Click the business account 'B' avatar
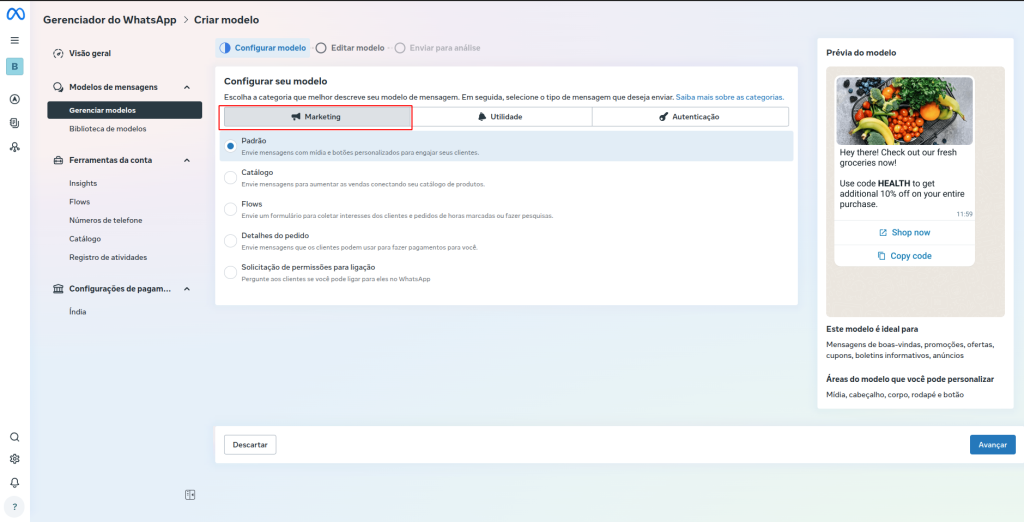The height and width of the screenshot is (522, 1024). [x=15, y=67]
